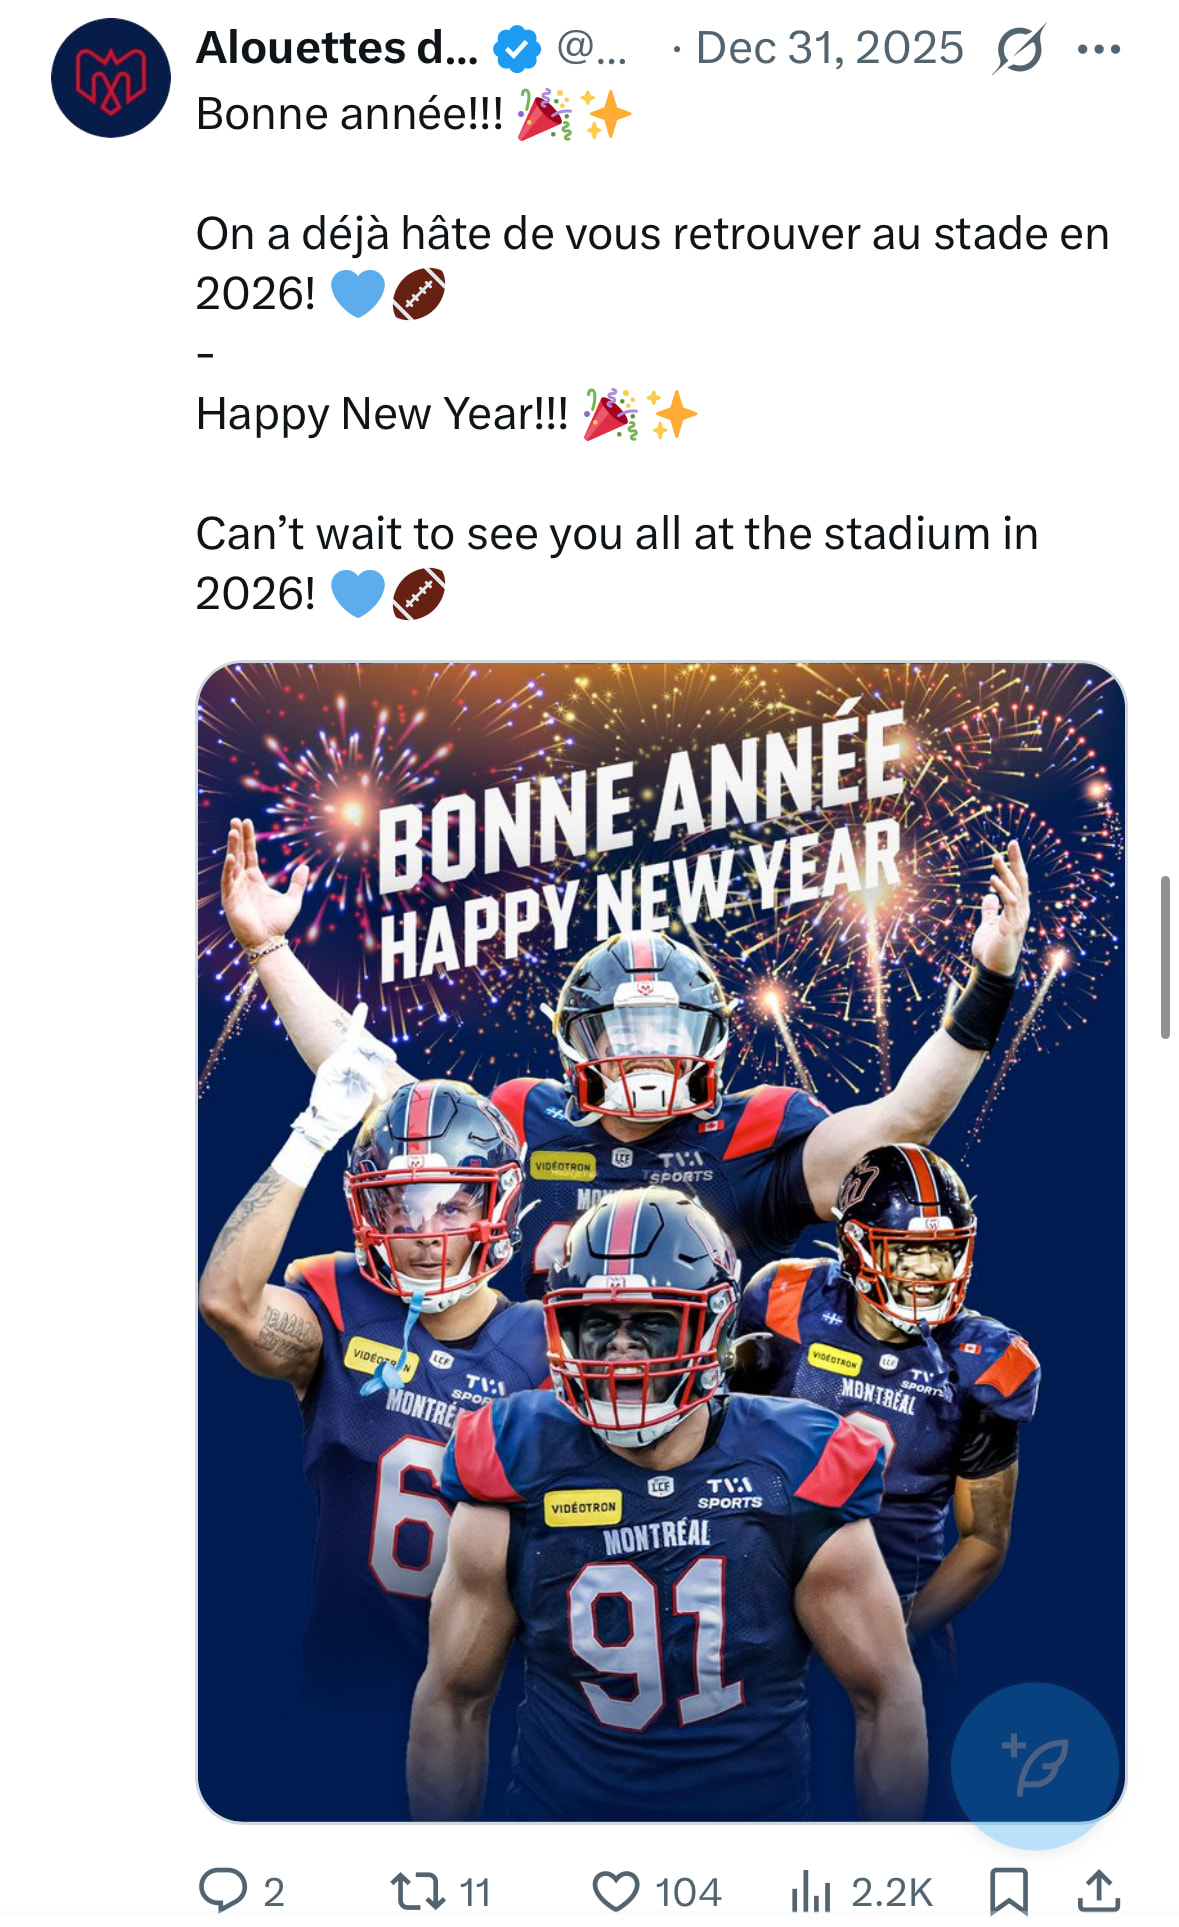The height and width of the screenshot is (1927, 1179).
Task: Click the vertical scrollbar handle
Action: pos(1165,957)
